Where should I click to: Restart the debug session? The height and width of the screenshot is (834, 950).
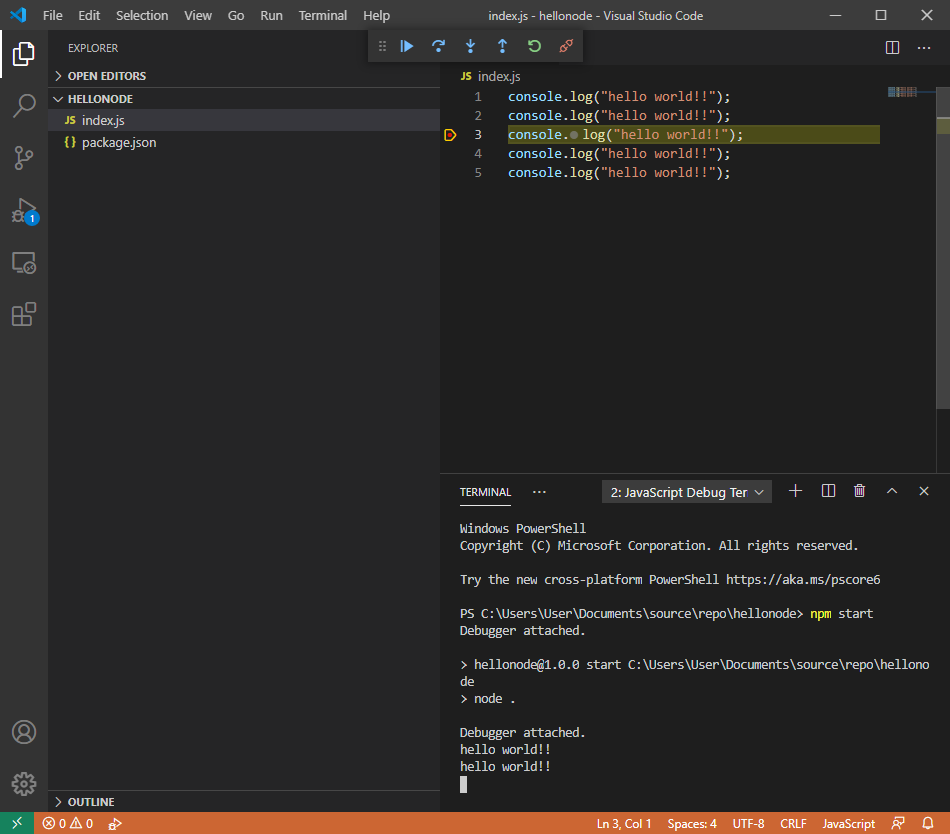tap(534, 46)
